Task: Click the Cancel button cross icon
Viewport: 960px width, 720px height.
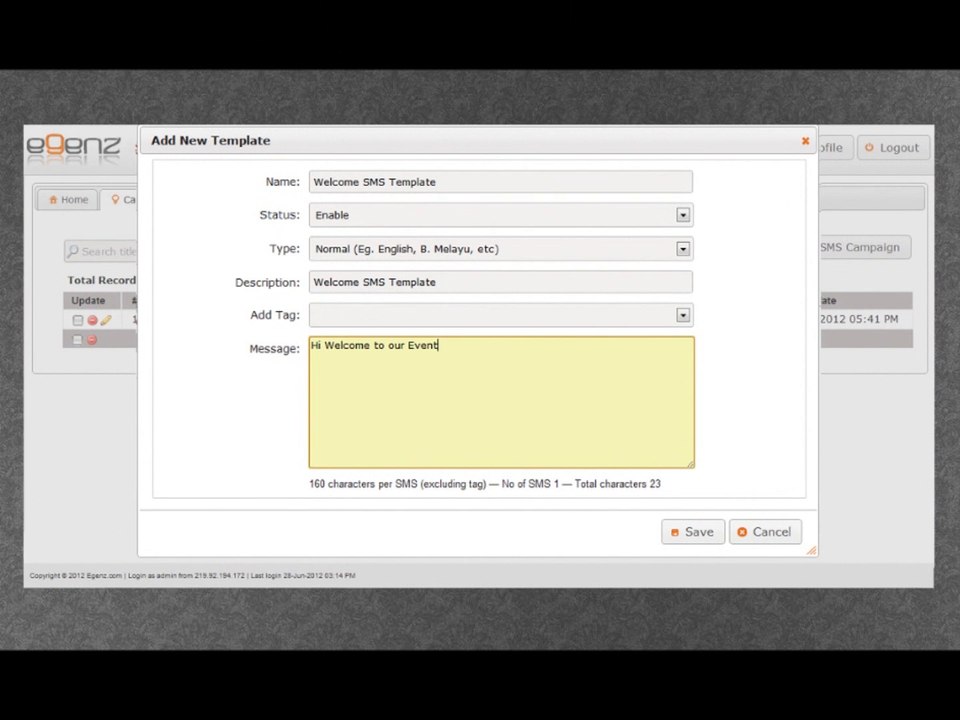Action: pyautogui.click(x=742, y=532)
